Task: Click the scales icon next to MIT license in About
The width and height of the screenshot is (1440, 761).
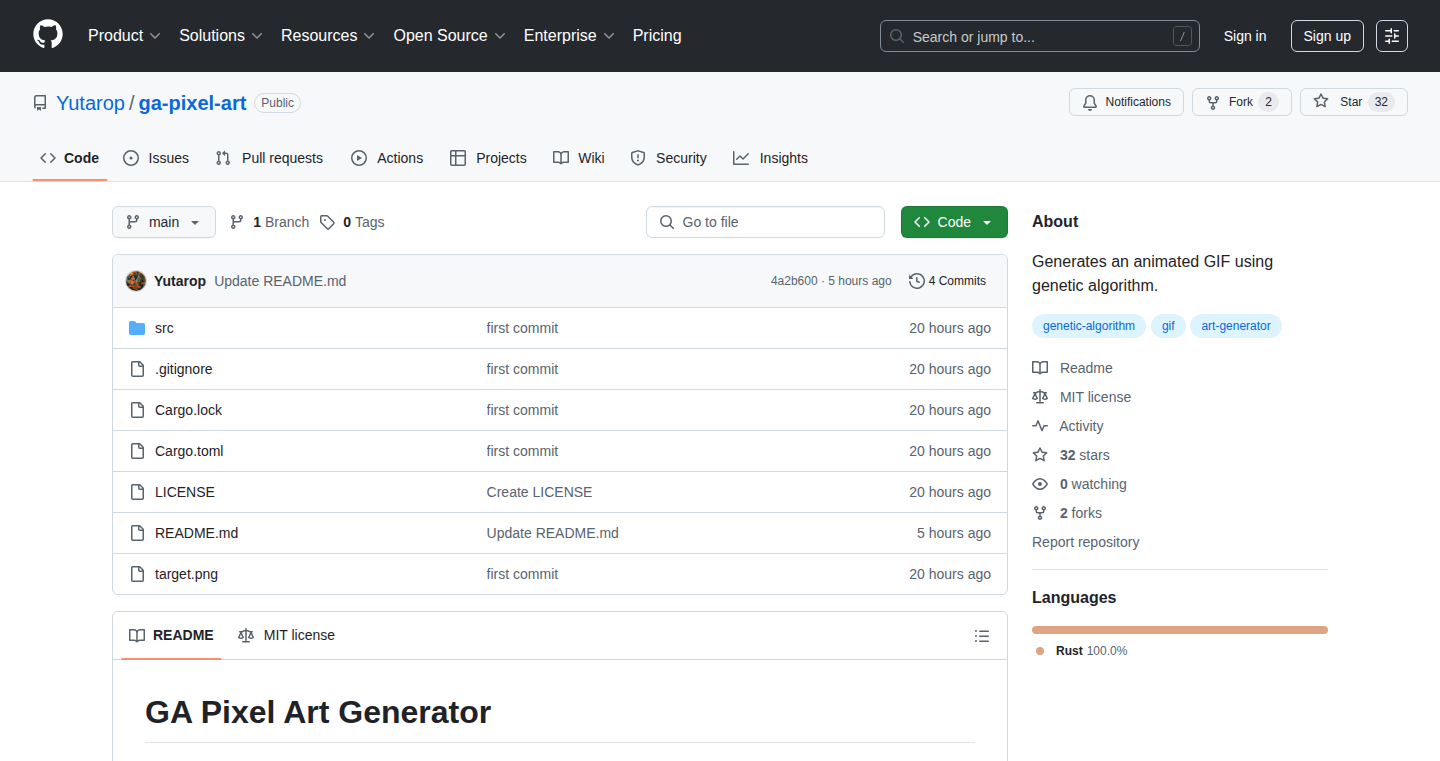Action: (1040, 397)
